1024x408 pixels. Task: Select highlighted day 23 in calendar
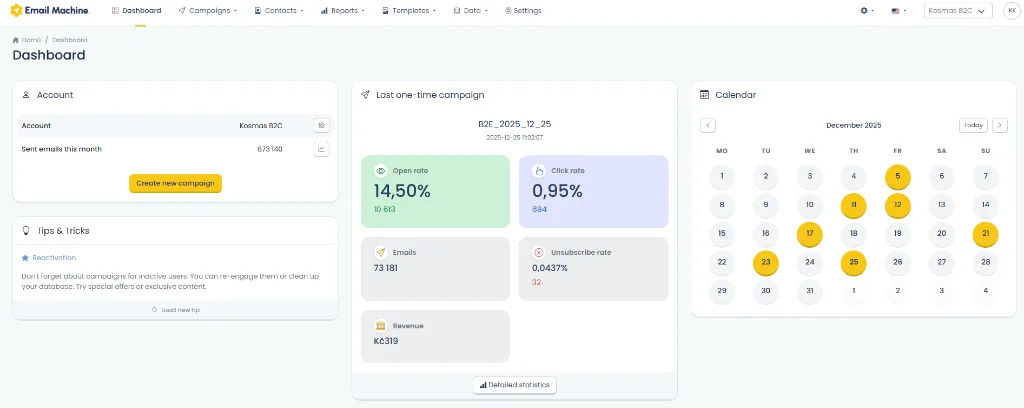[x=765, y=262]
